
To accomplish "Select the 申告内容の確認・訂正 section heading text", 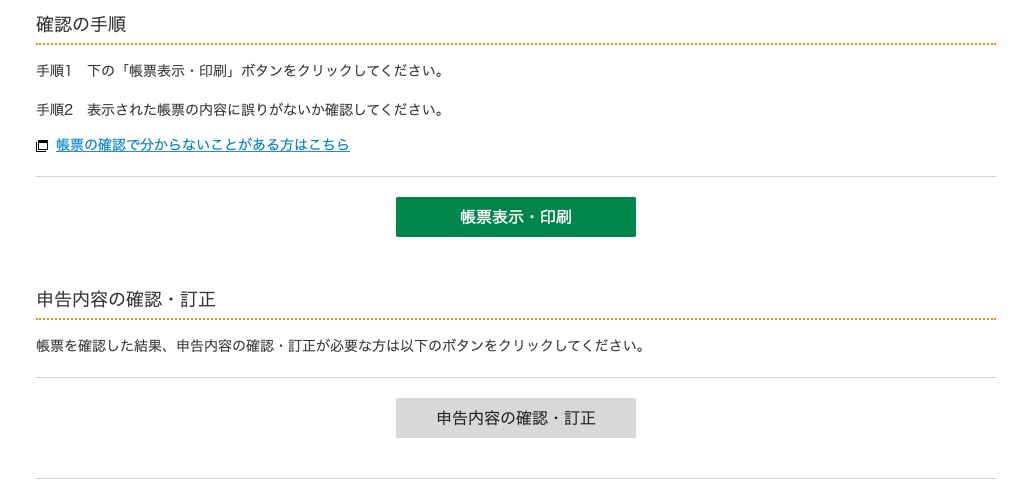I will pos(126,299).
